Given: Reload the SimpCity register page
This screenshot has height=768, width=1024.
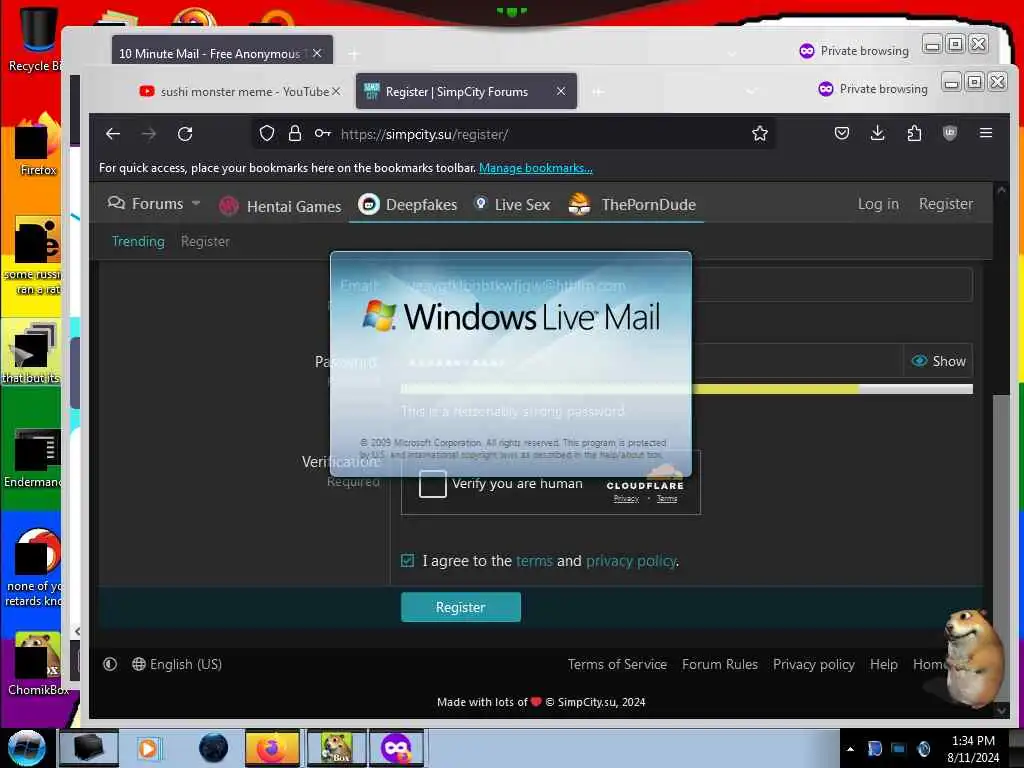Looking at the screenshot, I should pos(185,134).
